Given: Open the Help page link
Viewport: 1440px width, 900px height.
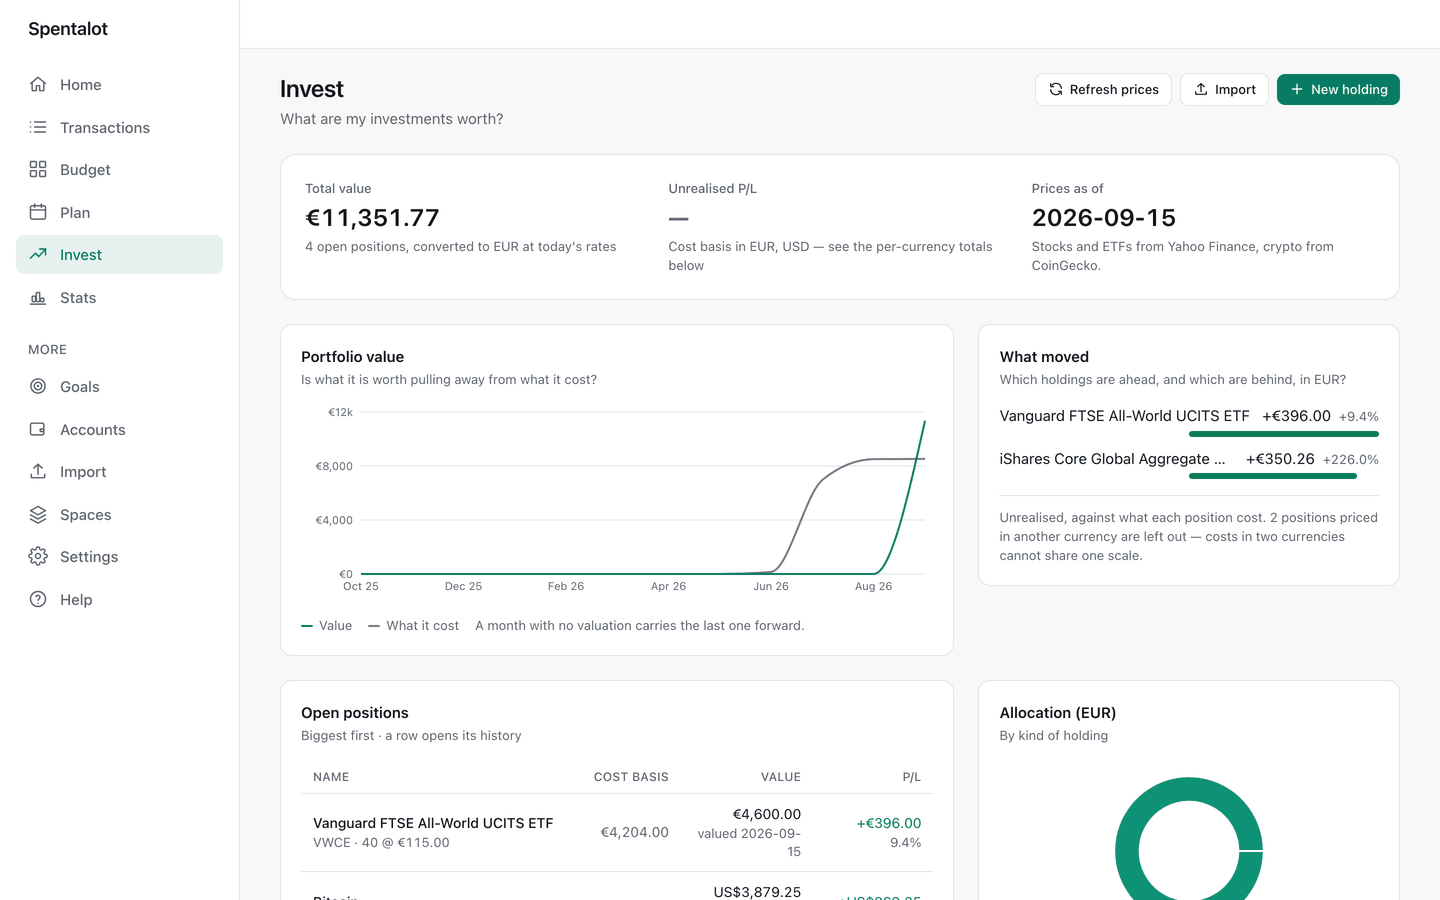Looking at the screenshot, I should click(x=119, y=599).
